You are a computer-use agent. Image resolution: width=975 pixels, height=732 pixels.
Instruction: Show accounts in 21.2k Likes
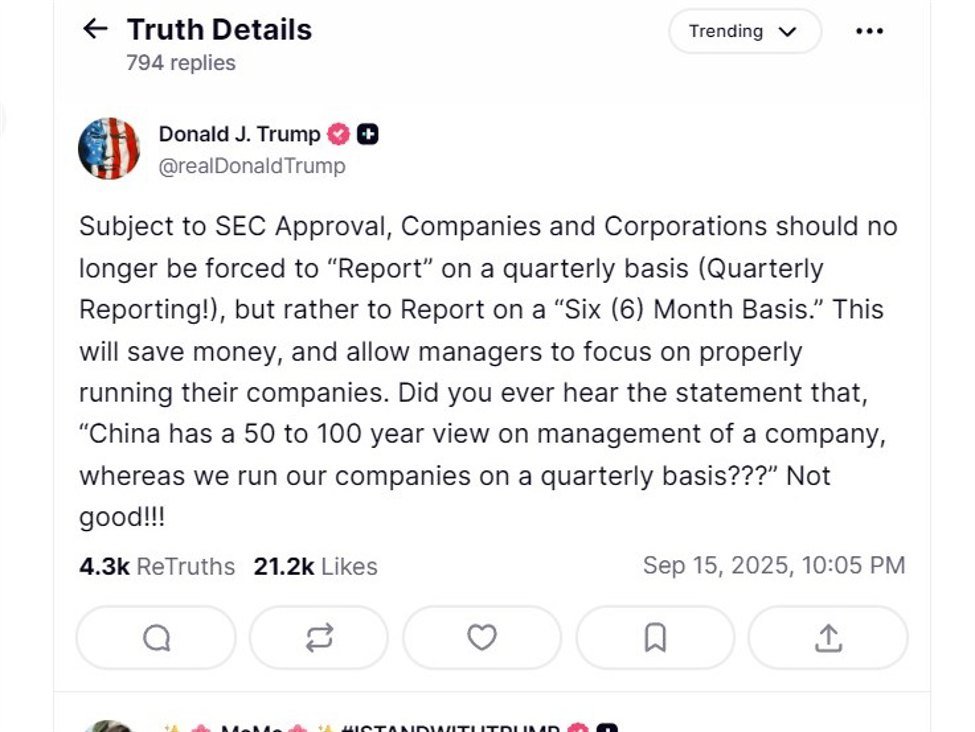pyautogui.click(x=316, y=566)
